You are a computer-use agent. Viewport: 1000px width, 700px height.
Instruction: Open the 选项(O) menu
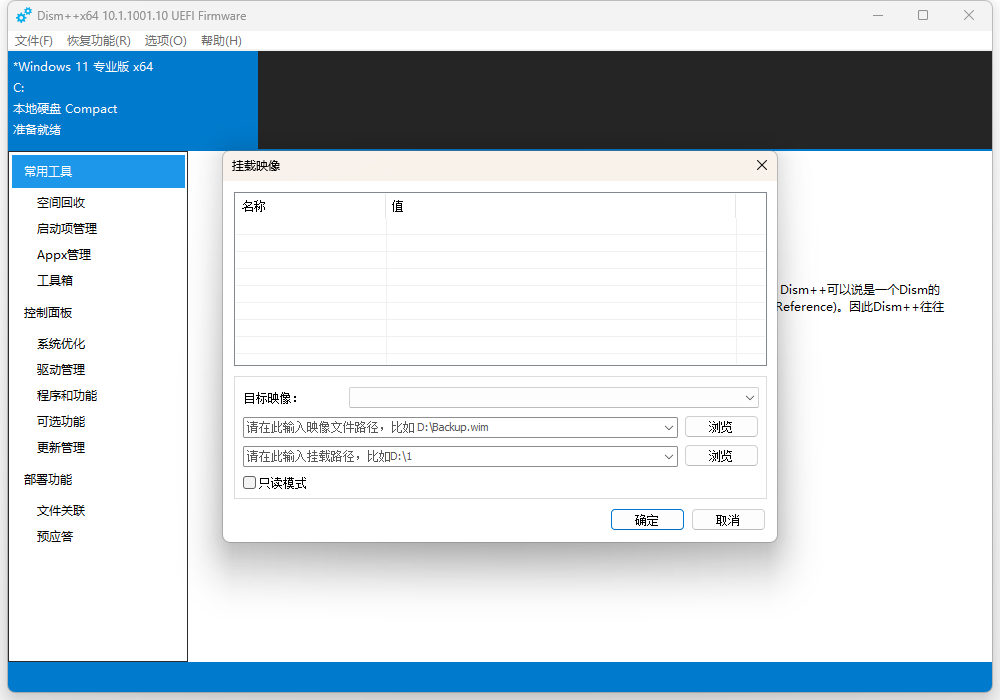point(165,41)
